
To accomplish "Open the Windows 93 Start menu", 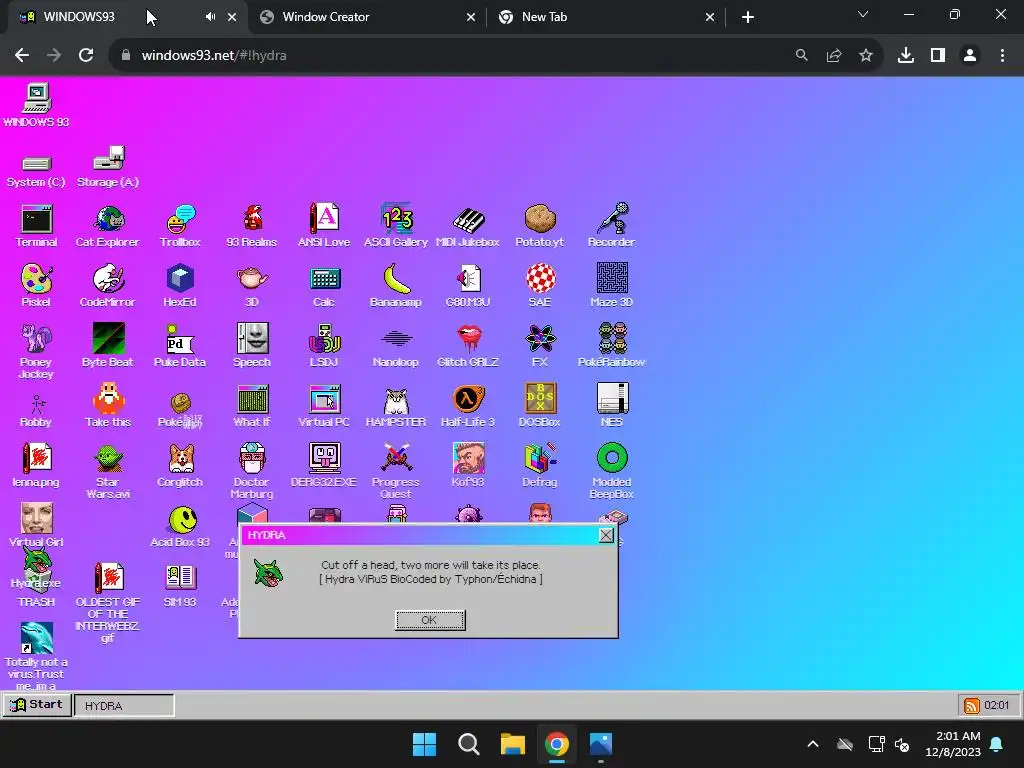I will (37, 705).
